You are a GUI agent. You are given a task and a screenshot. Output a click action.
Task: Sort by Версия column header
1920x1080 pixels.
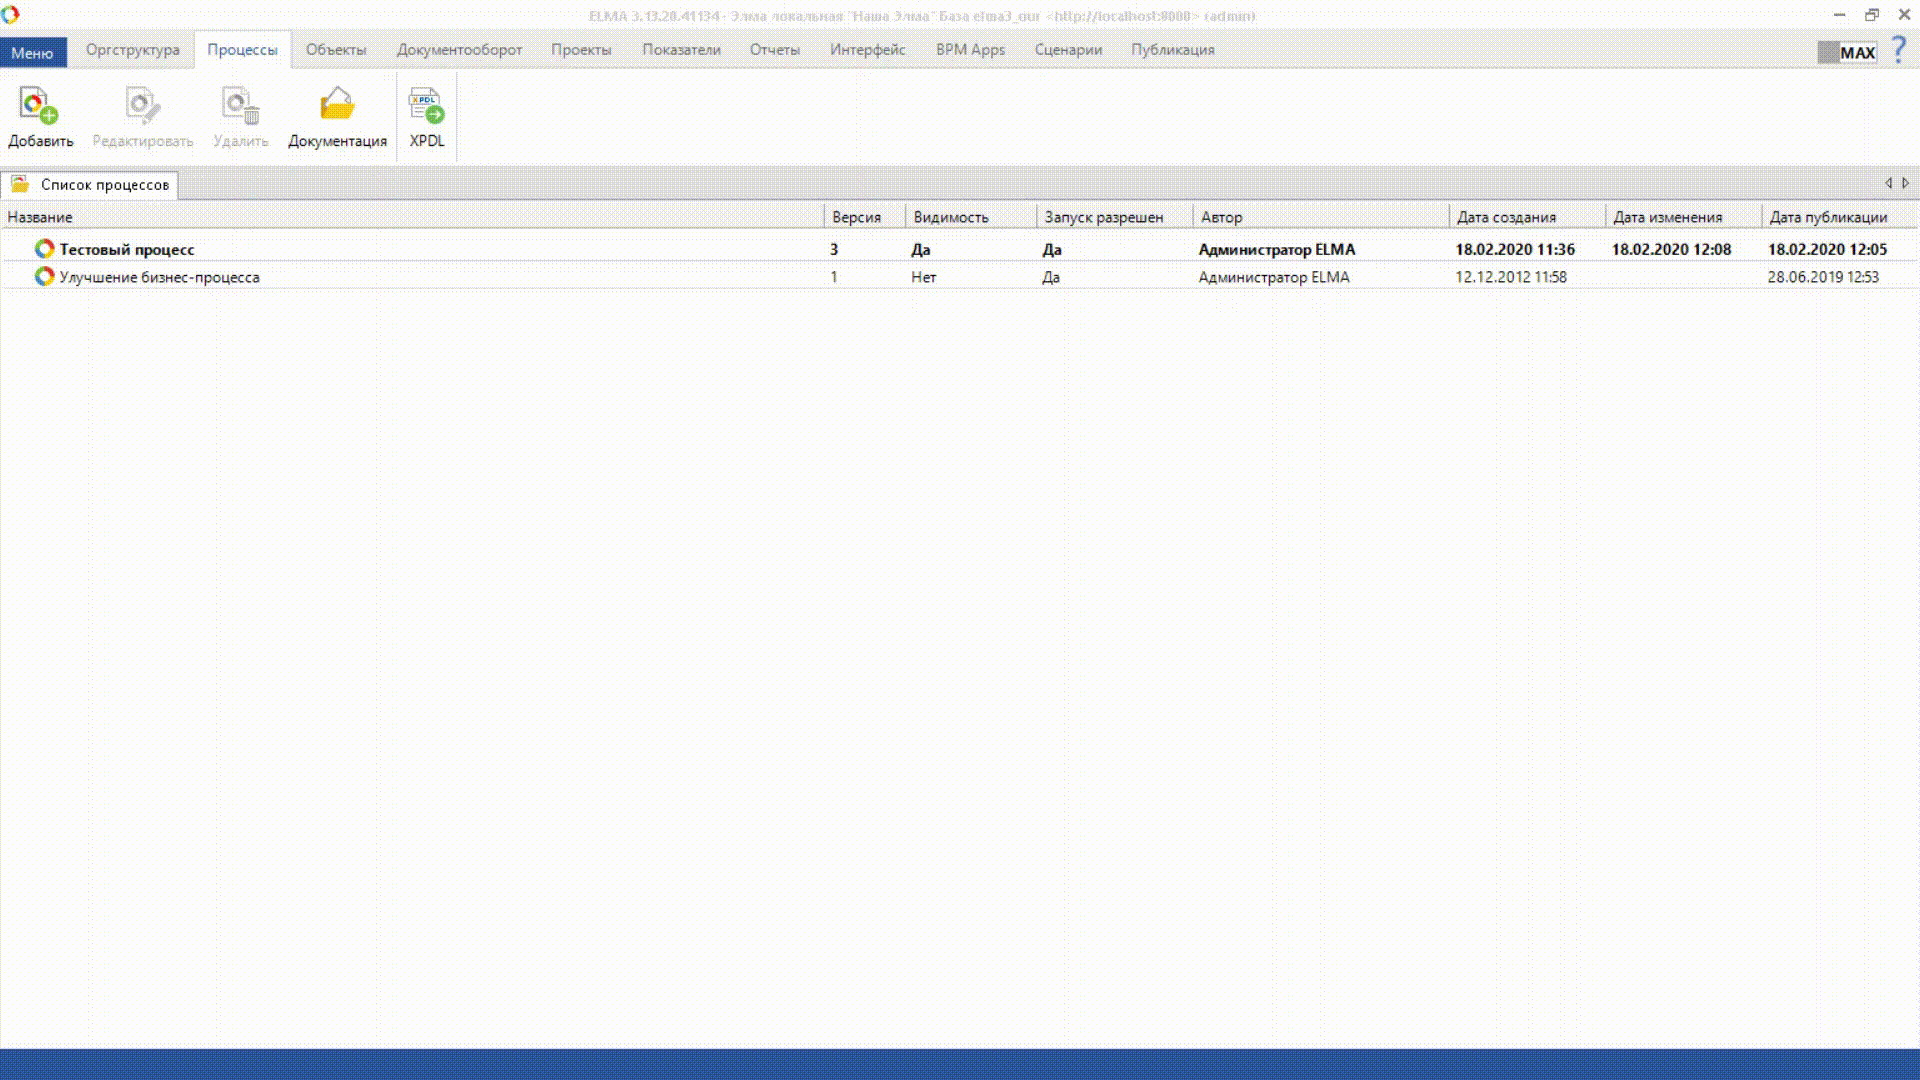(856, 217)
